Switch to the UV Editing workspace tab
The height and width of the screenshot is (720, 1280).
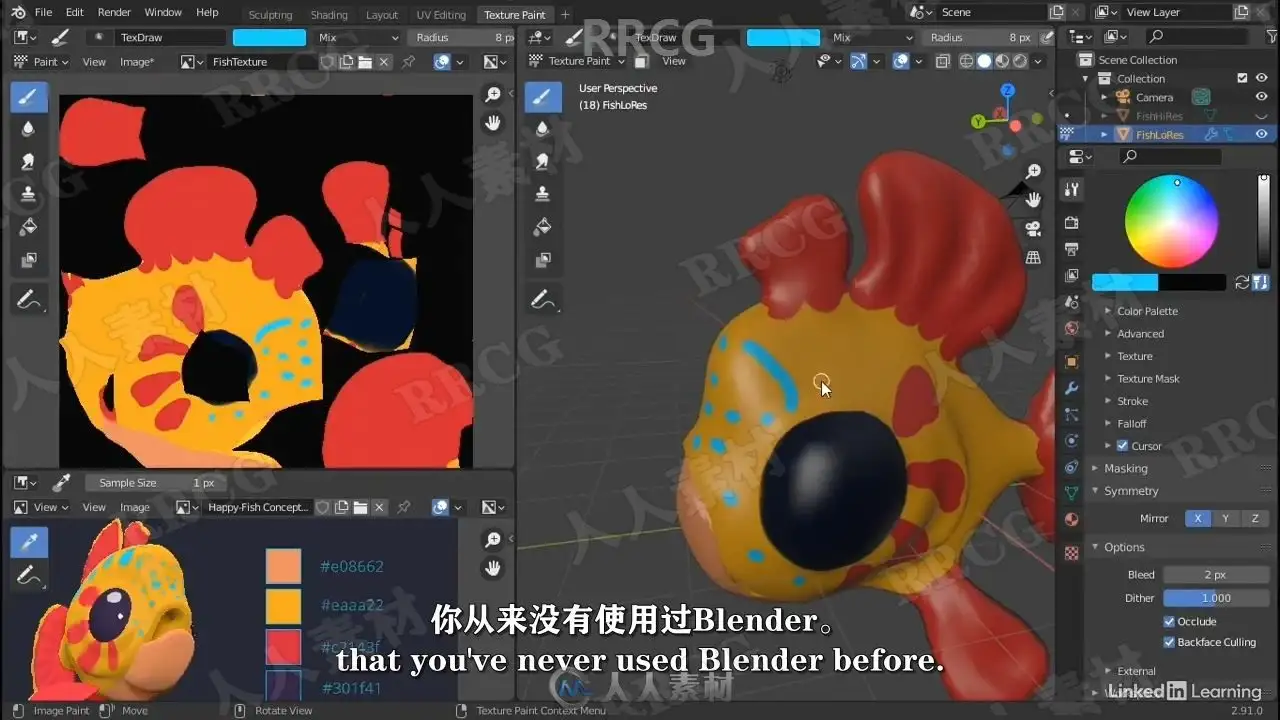click(x=441, y=15)
